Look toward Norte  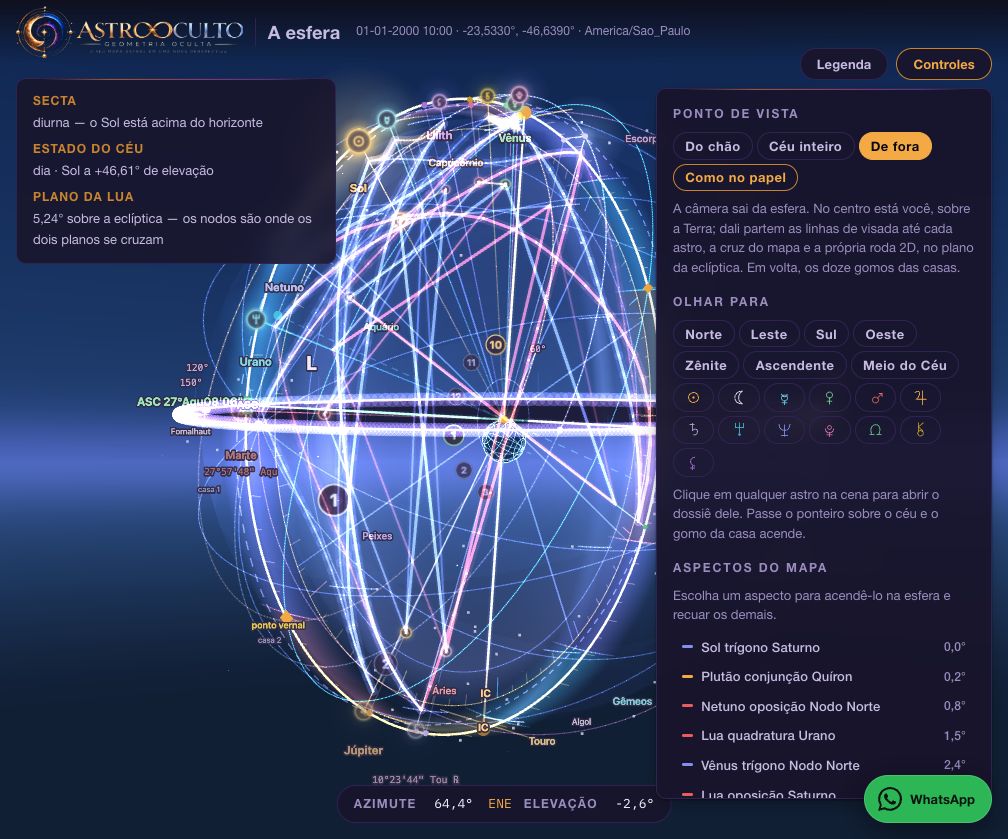[703, 334]
